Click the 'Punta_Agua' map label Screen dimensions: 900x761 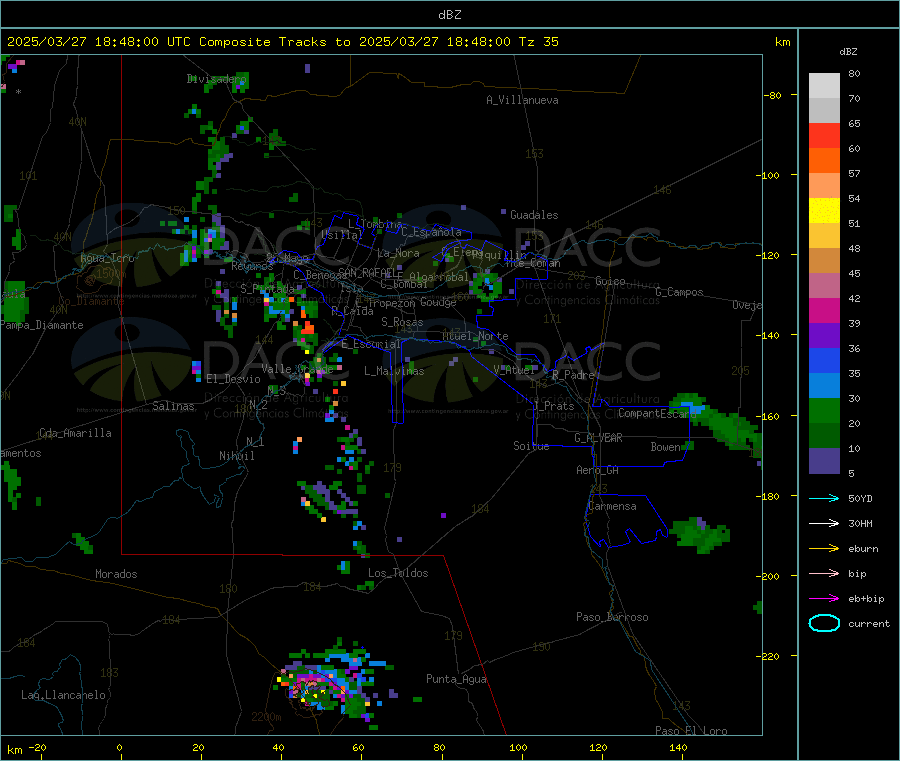456,680
